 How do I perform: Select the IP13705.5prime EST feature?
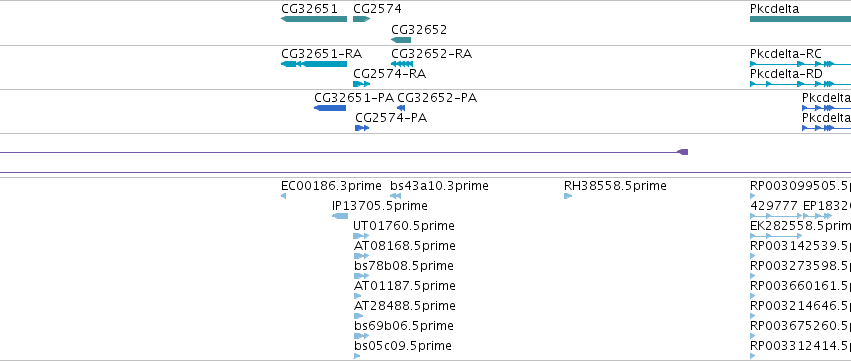pos(340,216)
